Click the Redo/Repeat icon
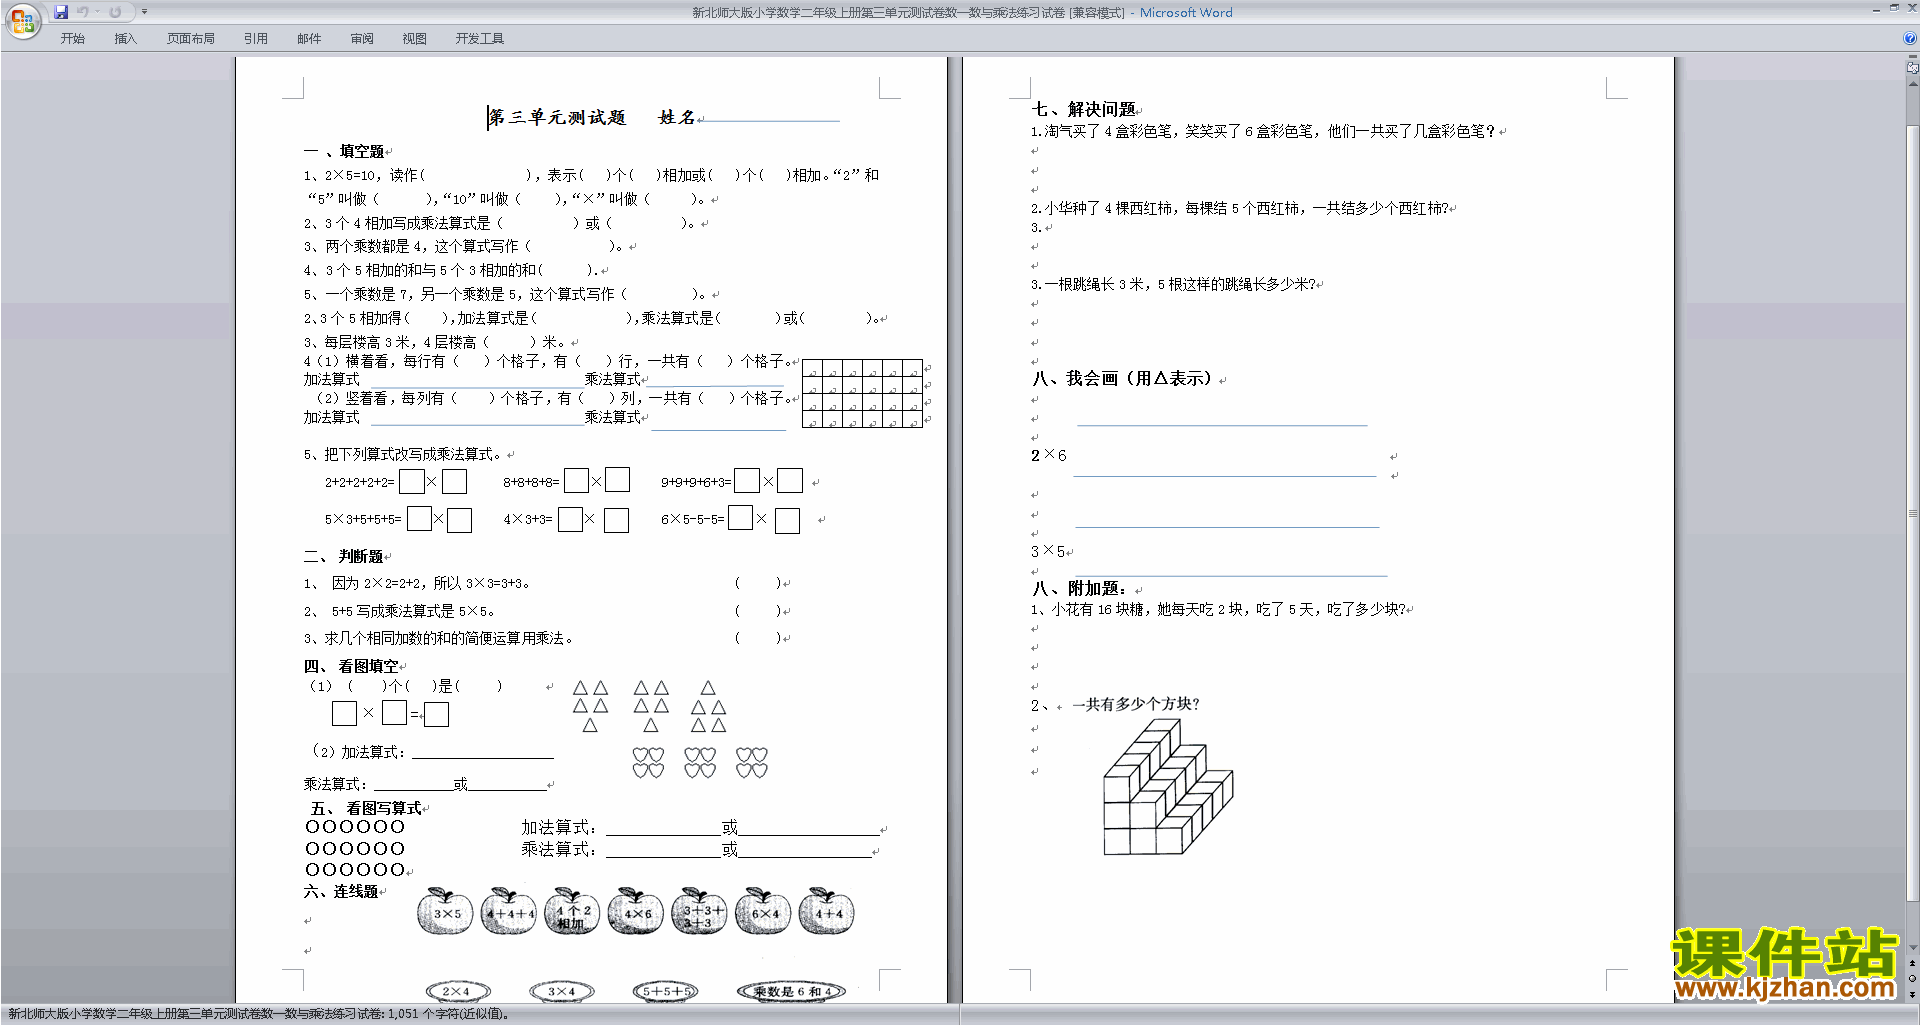This screenshot has width=1920, height=1025. (115, 12)
